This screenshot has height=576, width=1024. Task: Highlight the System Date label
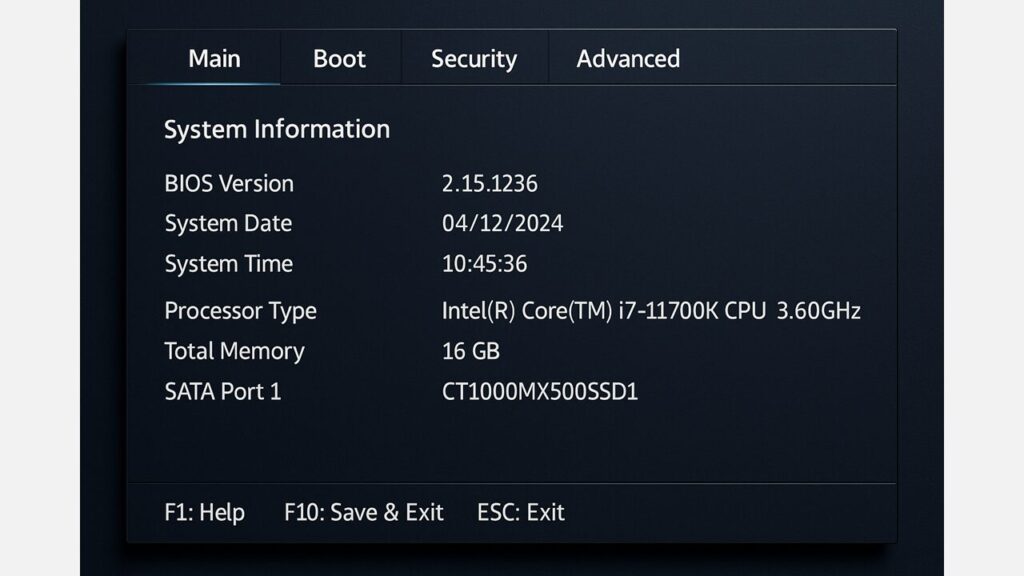pos(228,223)
